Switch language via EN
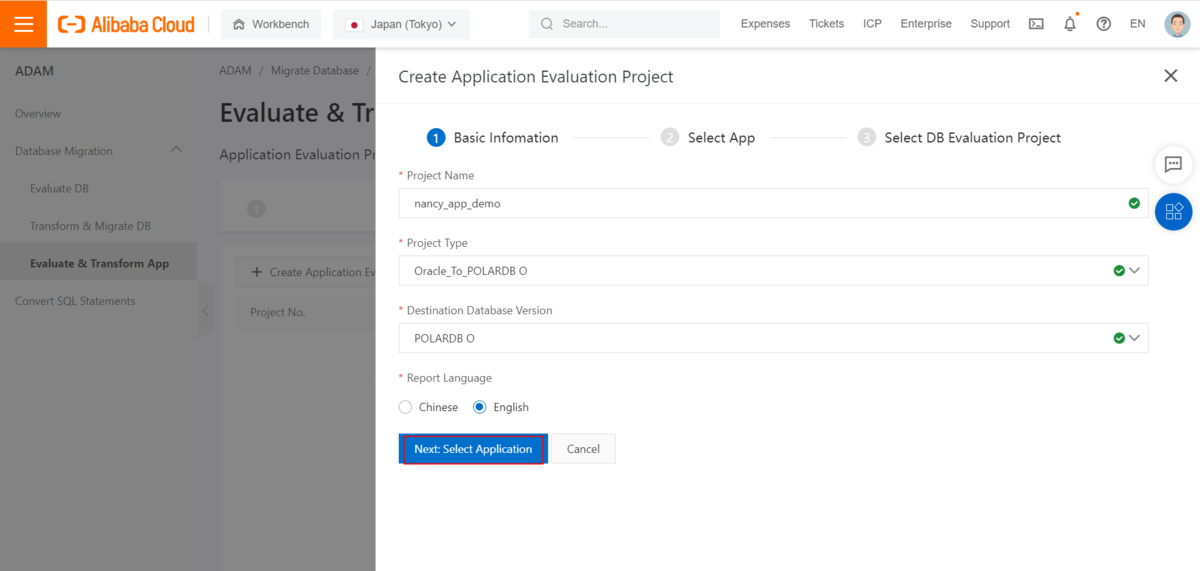 [1138, 24]
